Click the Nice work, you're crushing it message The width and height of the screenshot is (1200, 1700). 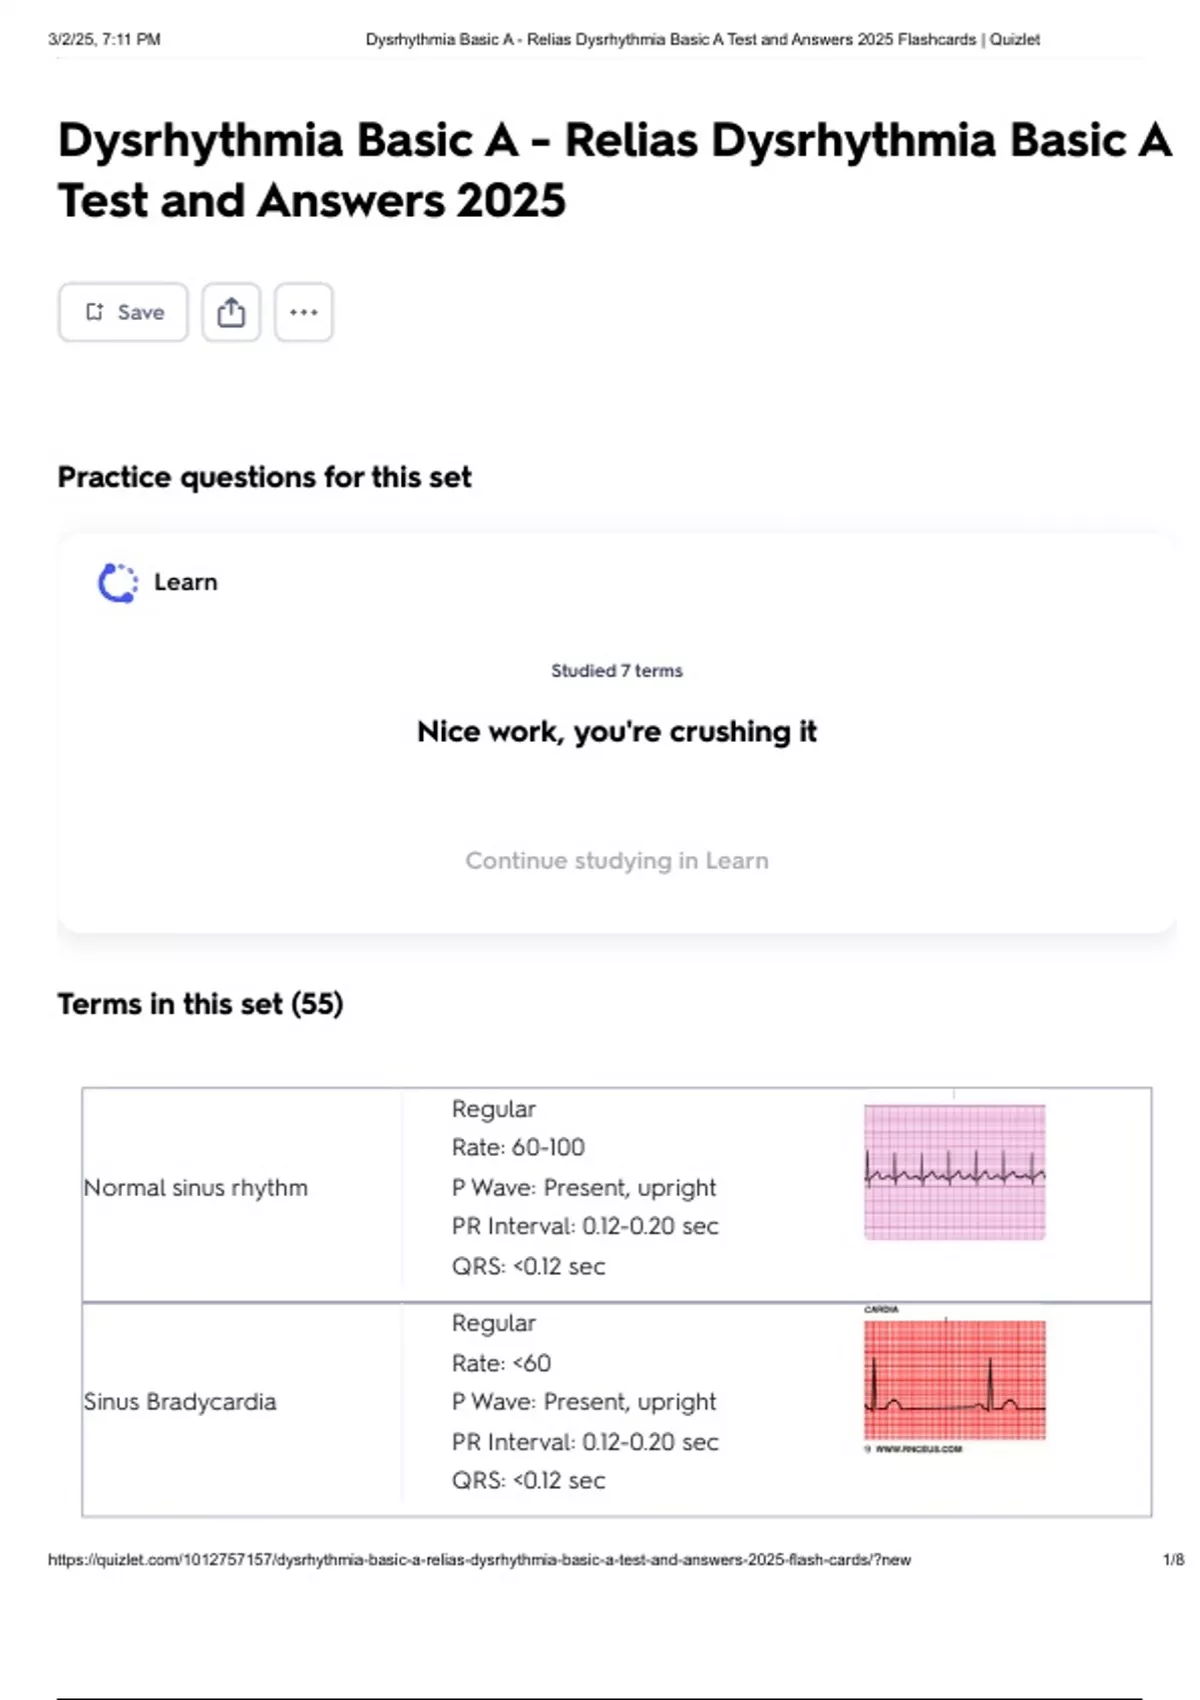[616, 732]
